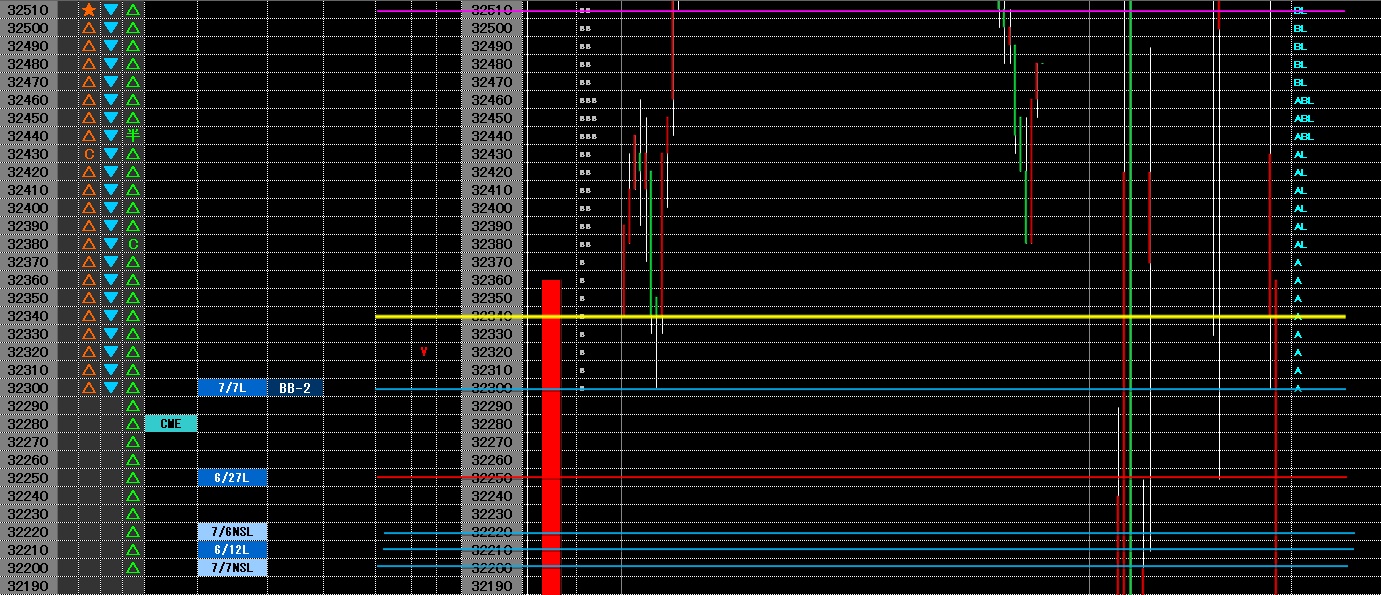1381x595 pixels.
Task: Click the small red V marker near 32320
Action: [x=424, y=352]
